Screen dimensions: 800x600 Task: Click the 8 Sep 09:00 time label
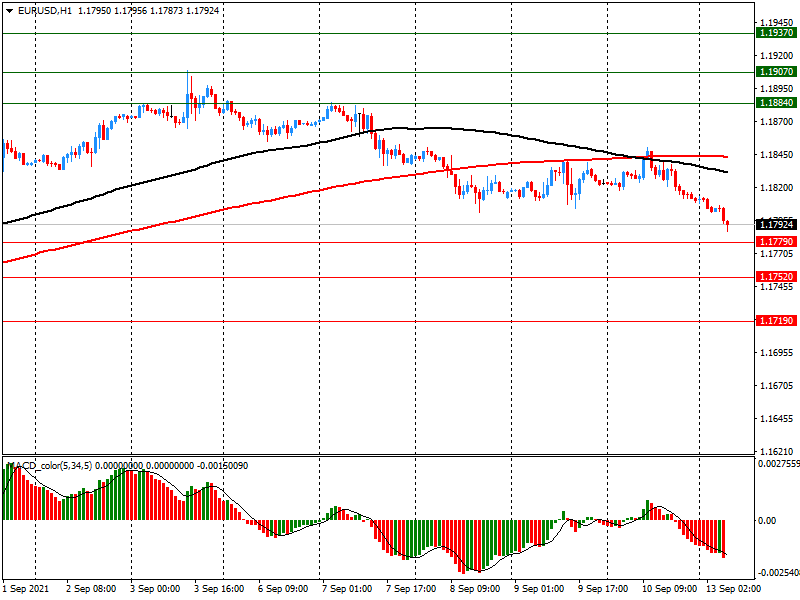pos(475,589)
